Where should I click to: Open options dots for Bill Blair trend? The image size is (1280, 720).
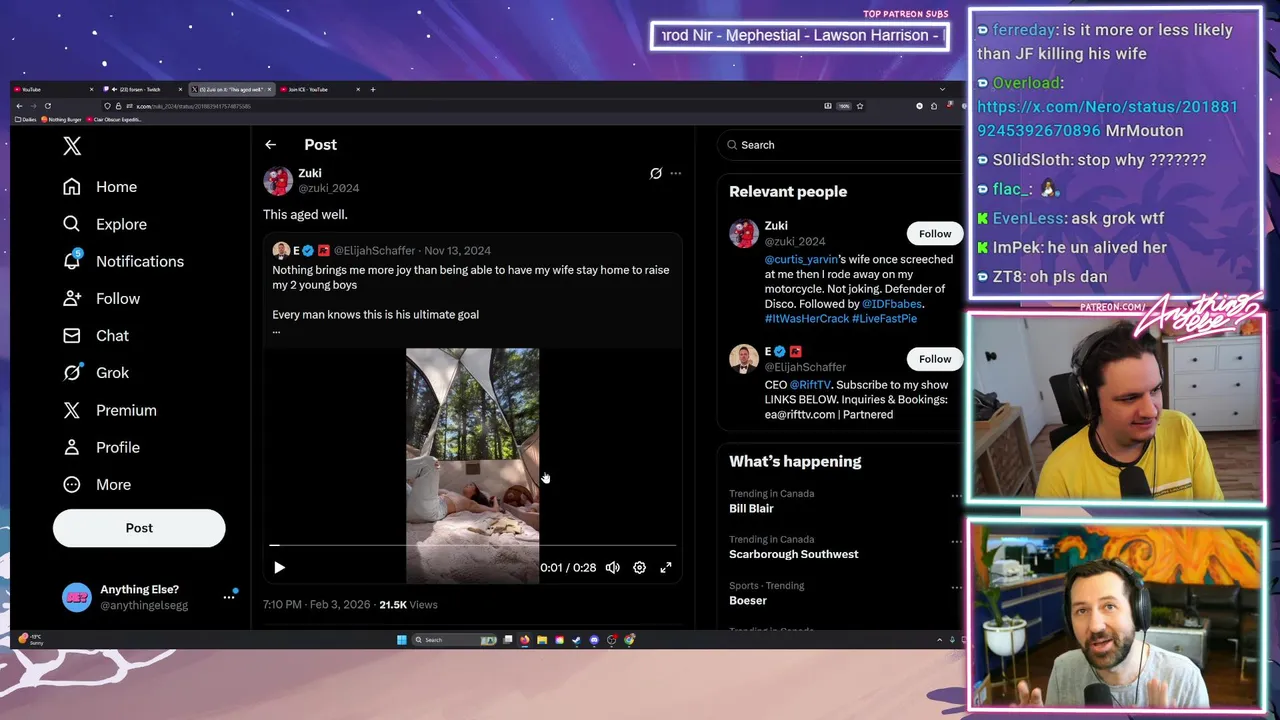pos(956,495)
